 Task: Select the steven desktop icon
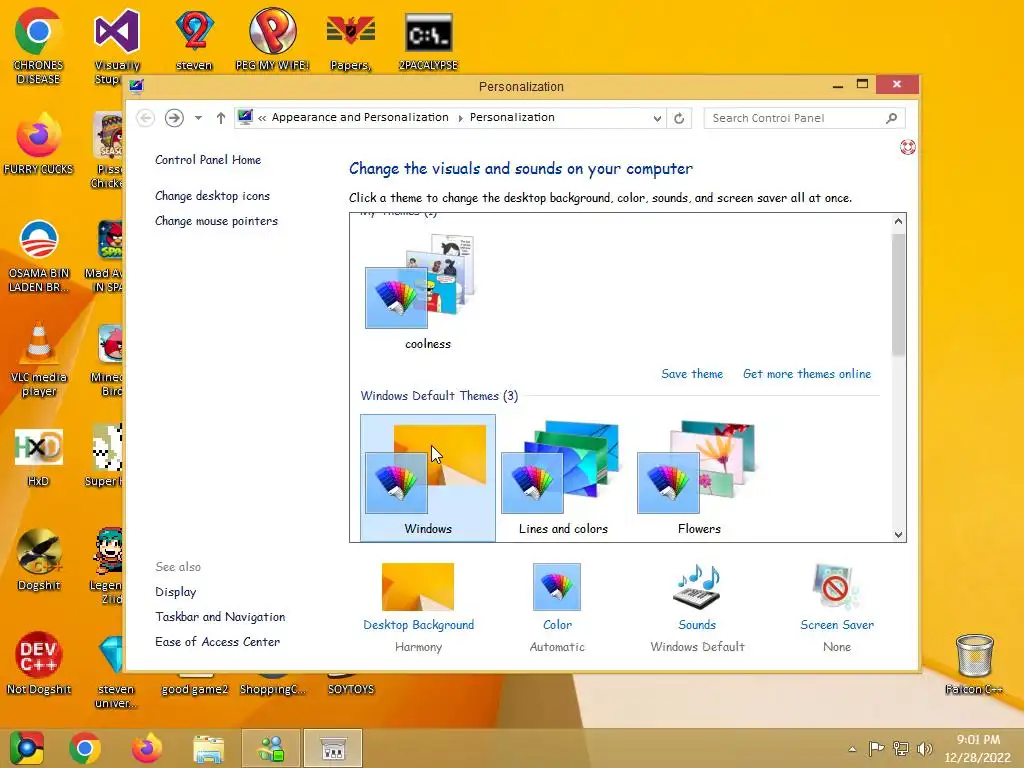(194, 39)
